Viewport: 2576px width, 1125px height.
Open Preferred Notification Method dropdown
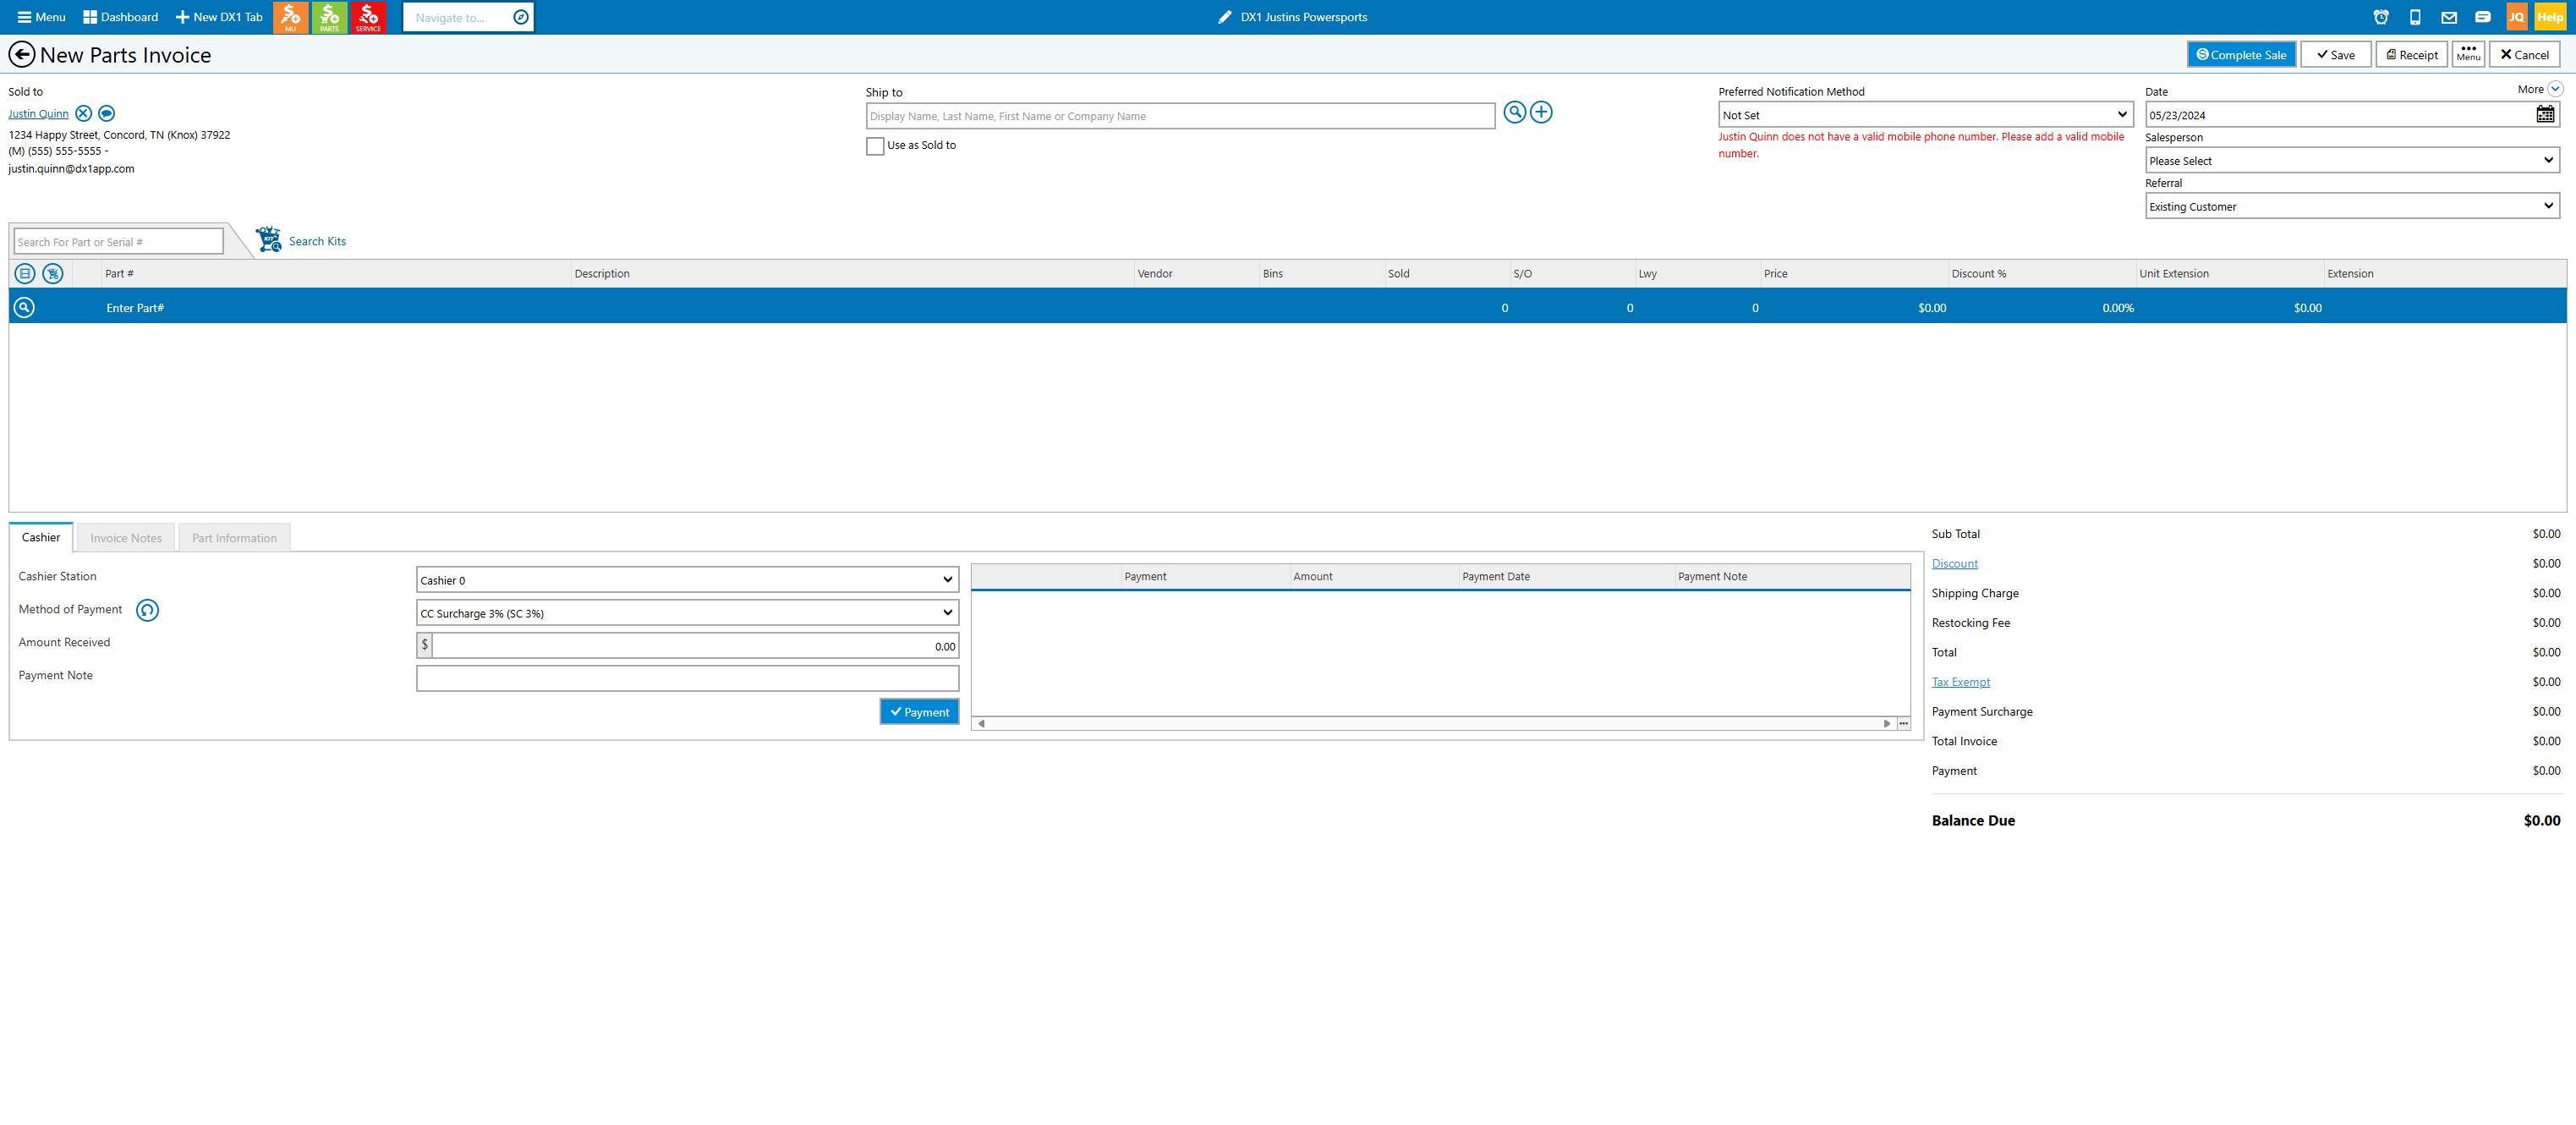tap(1925, 115)
